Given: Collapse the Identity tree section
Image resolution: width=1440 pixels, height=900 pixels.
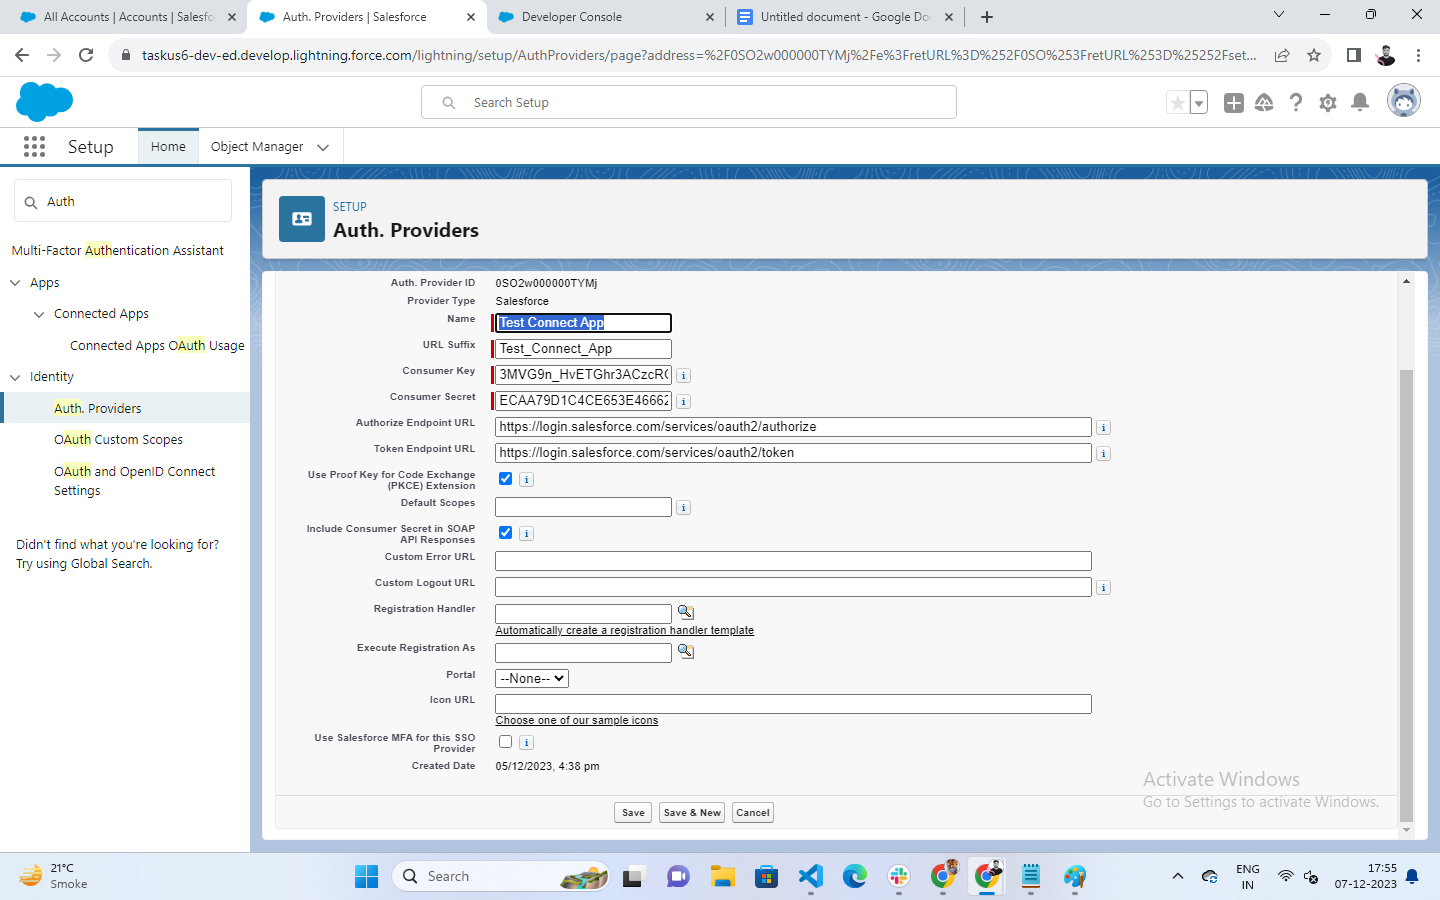Looking at the screenshot, I should (15, 377).
